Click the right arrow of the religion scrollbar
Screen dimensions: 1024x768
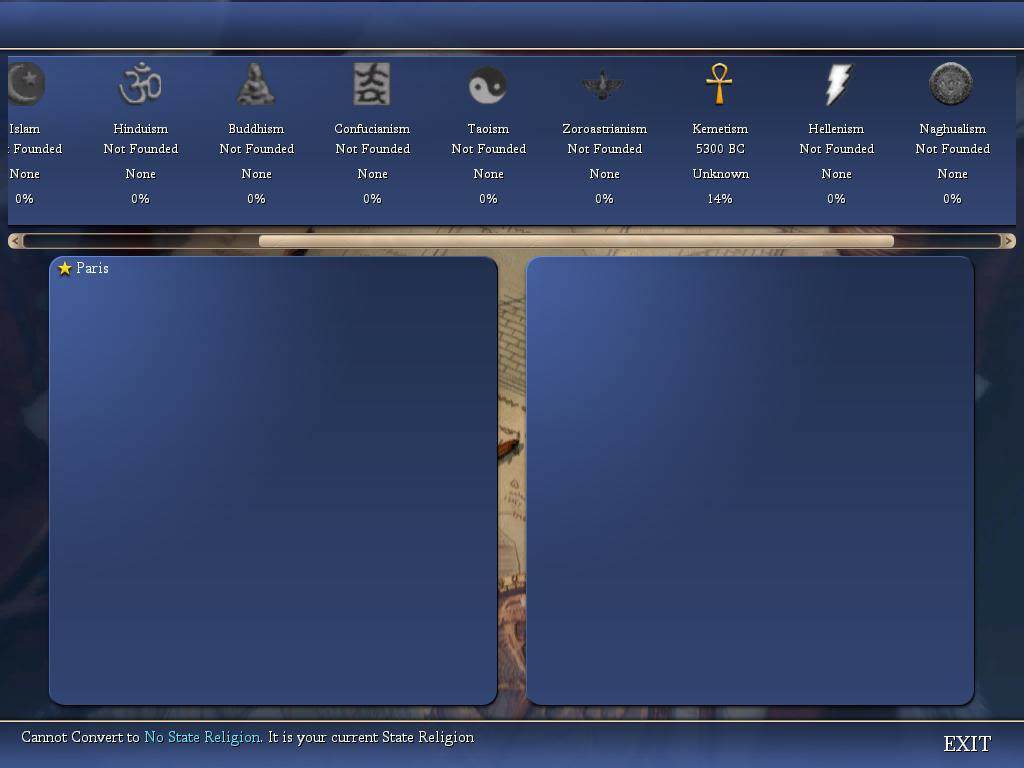(1008, 241)
